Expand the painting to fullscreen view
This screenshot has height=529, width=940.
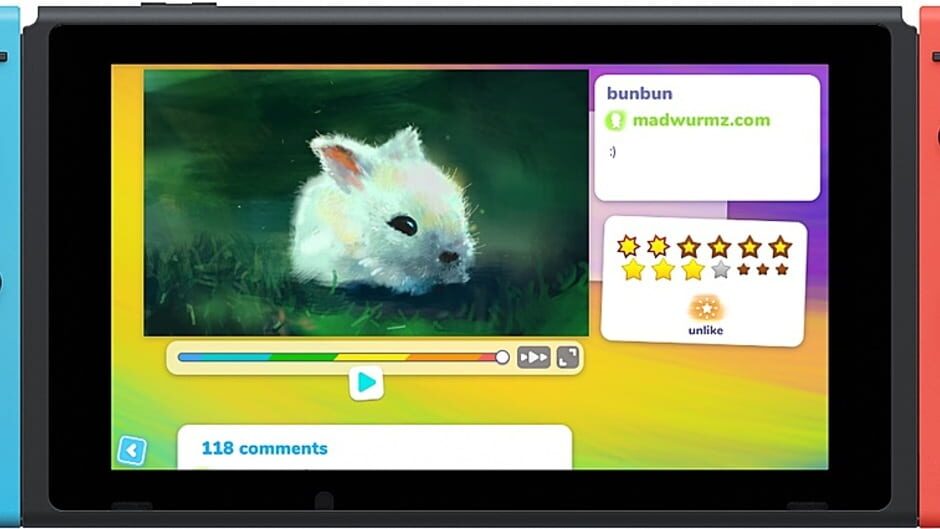click(568, 357)
